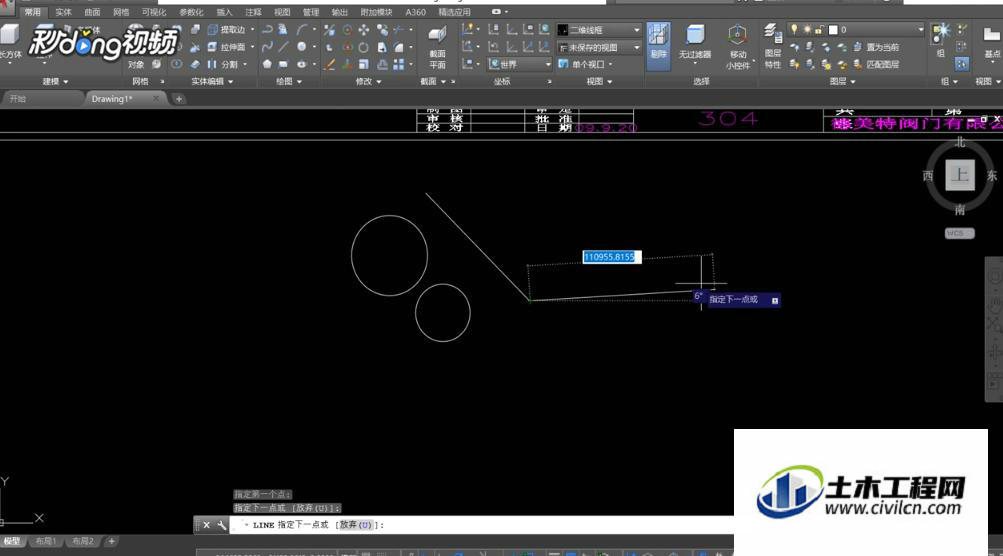Close the command line window
1003x556 pixels.
207,525
